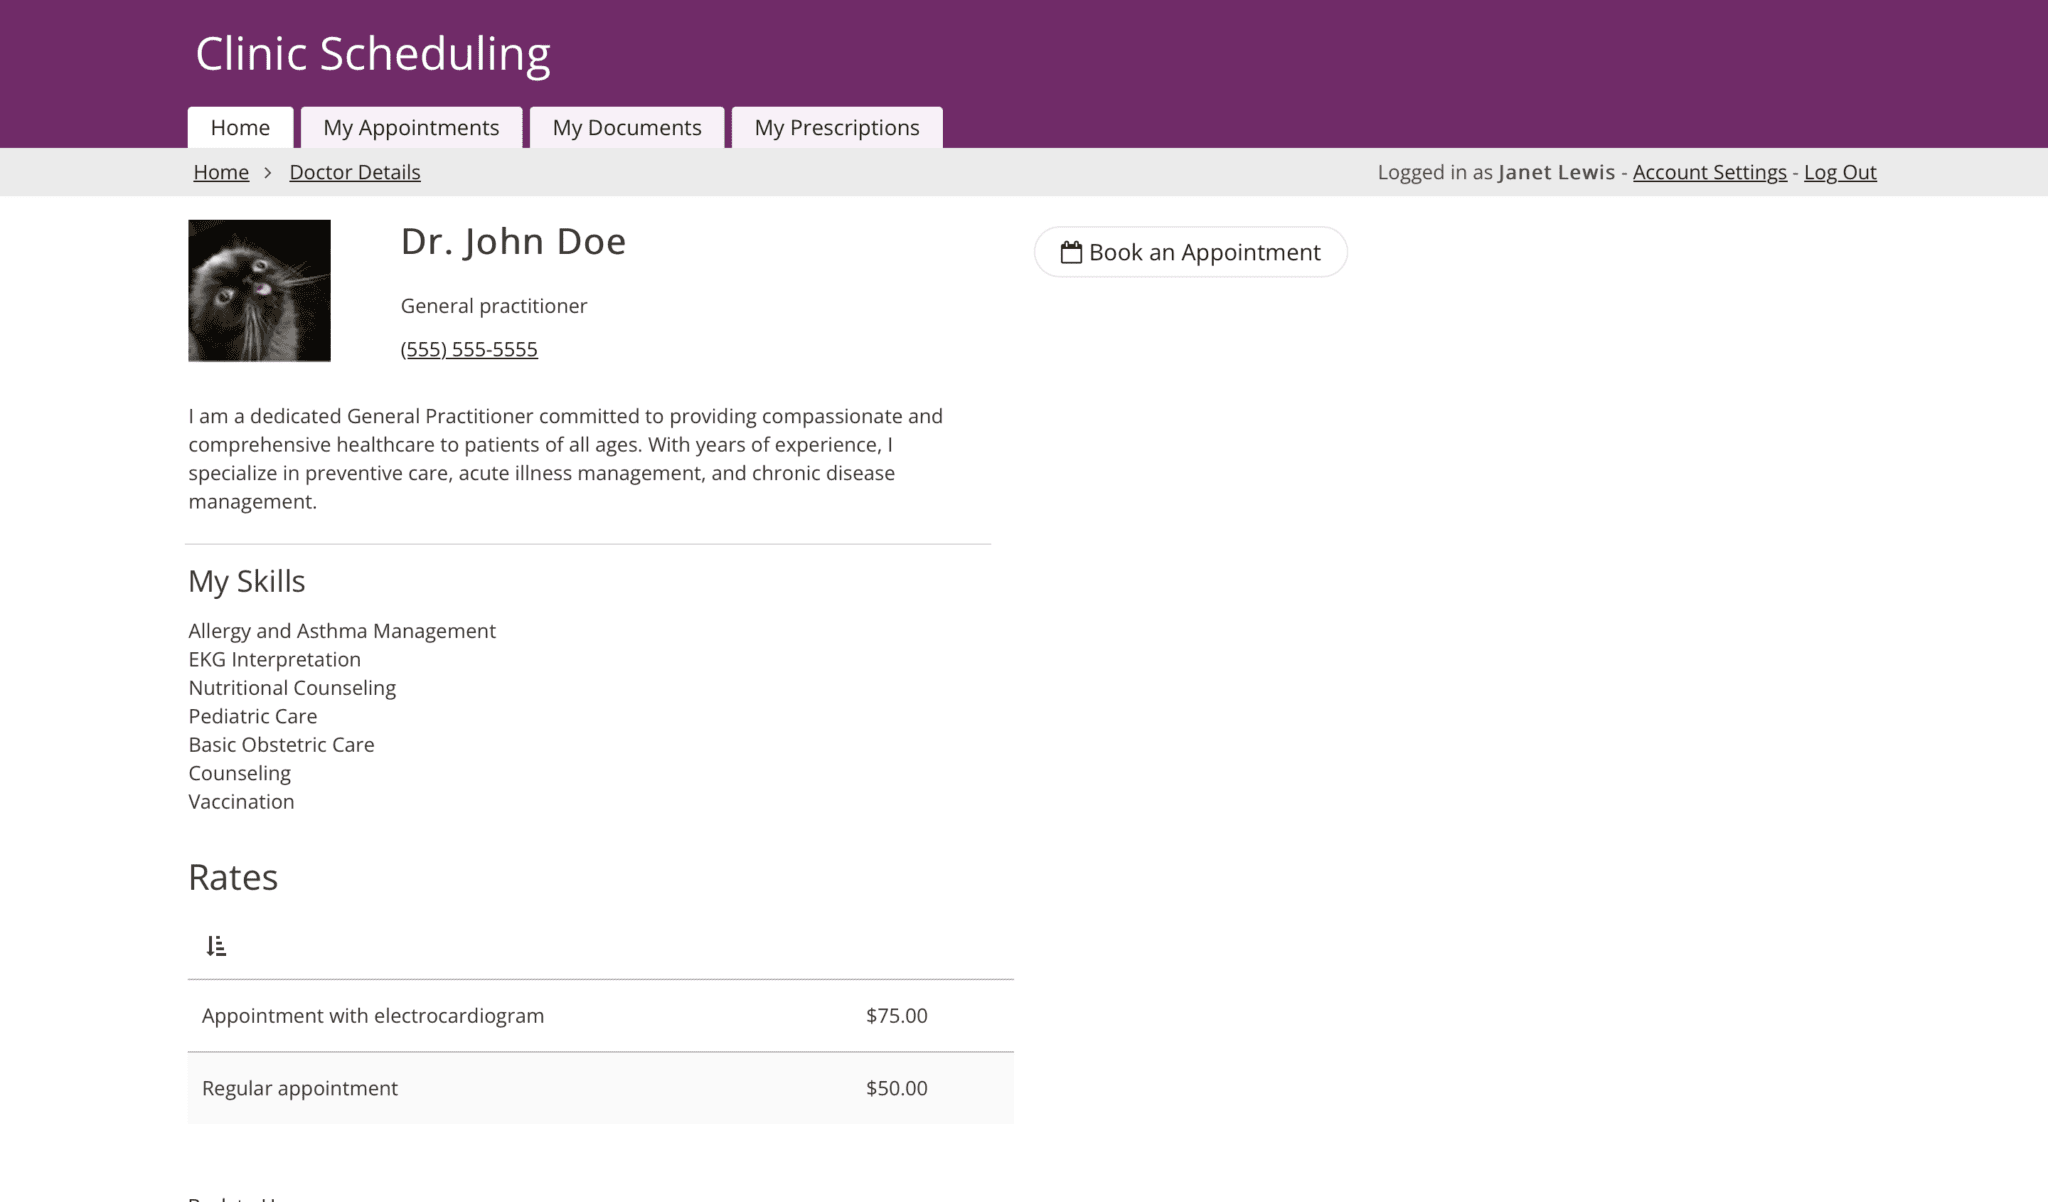Click the Clinic Scheduling header title

coord(373,53)
